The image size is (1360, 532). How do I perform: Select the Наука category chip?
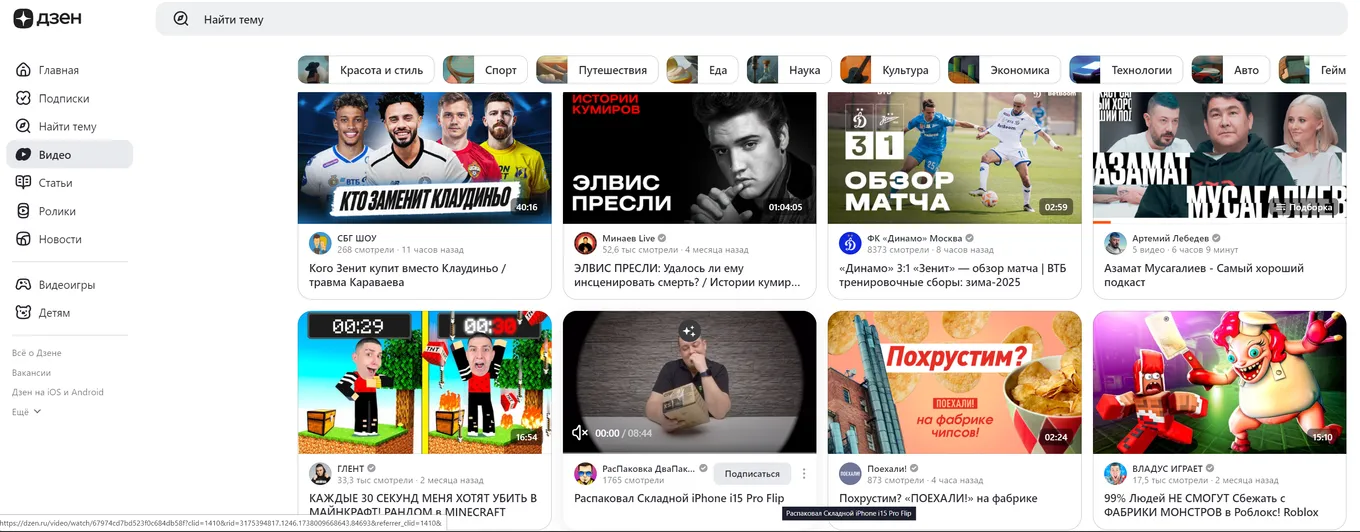coord(789,70)
